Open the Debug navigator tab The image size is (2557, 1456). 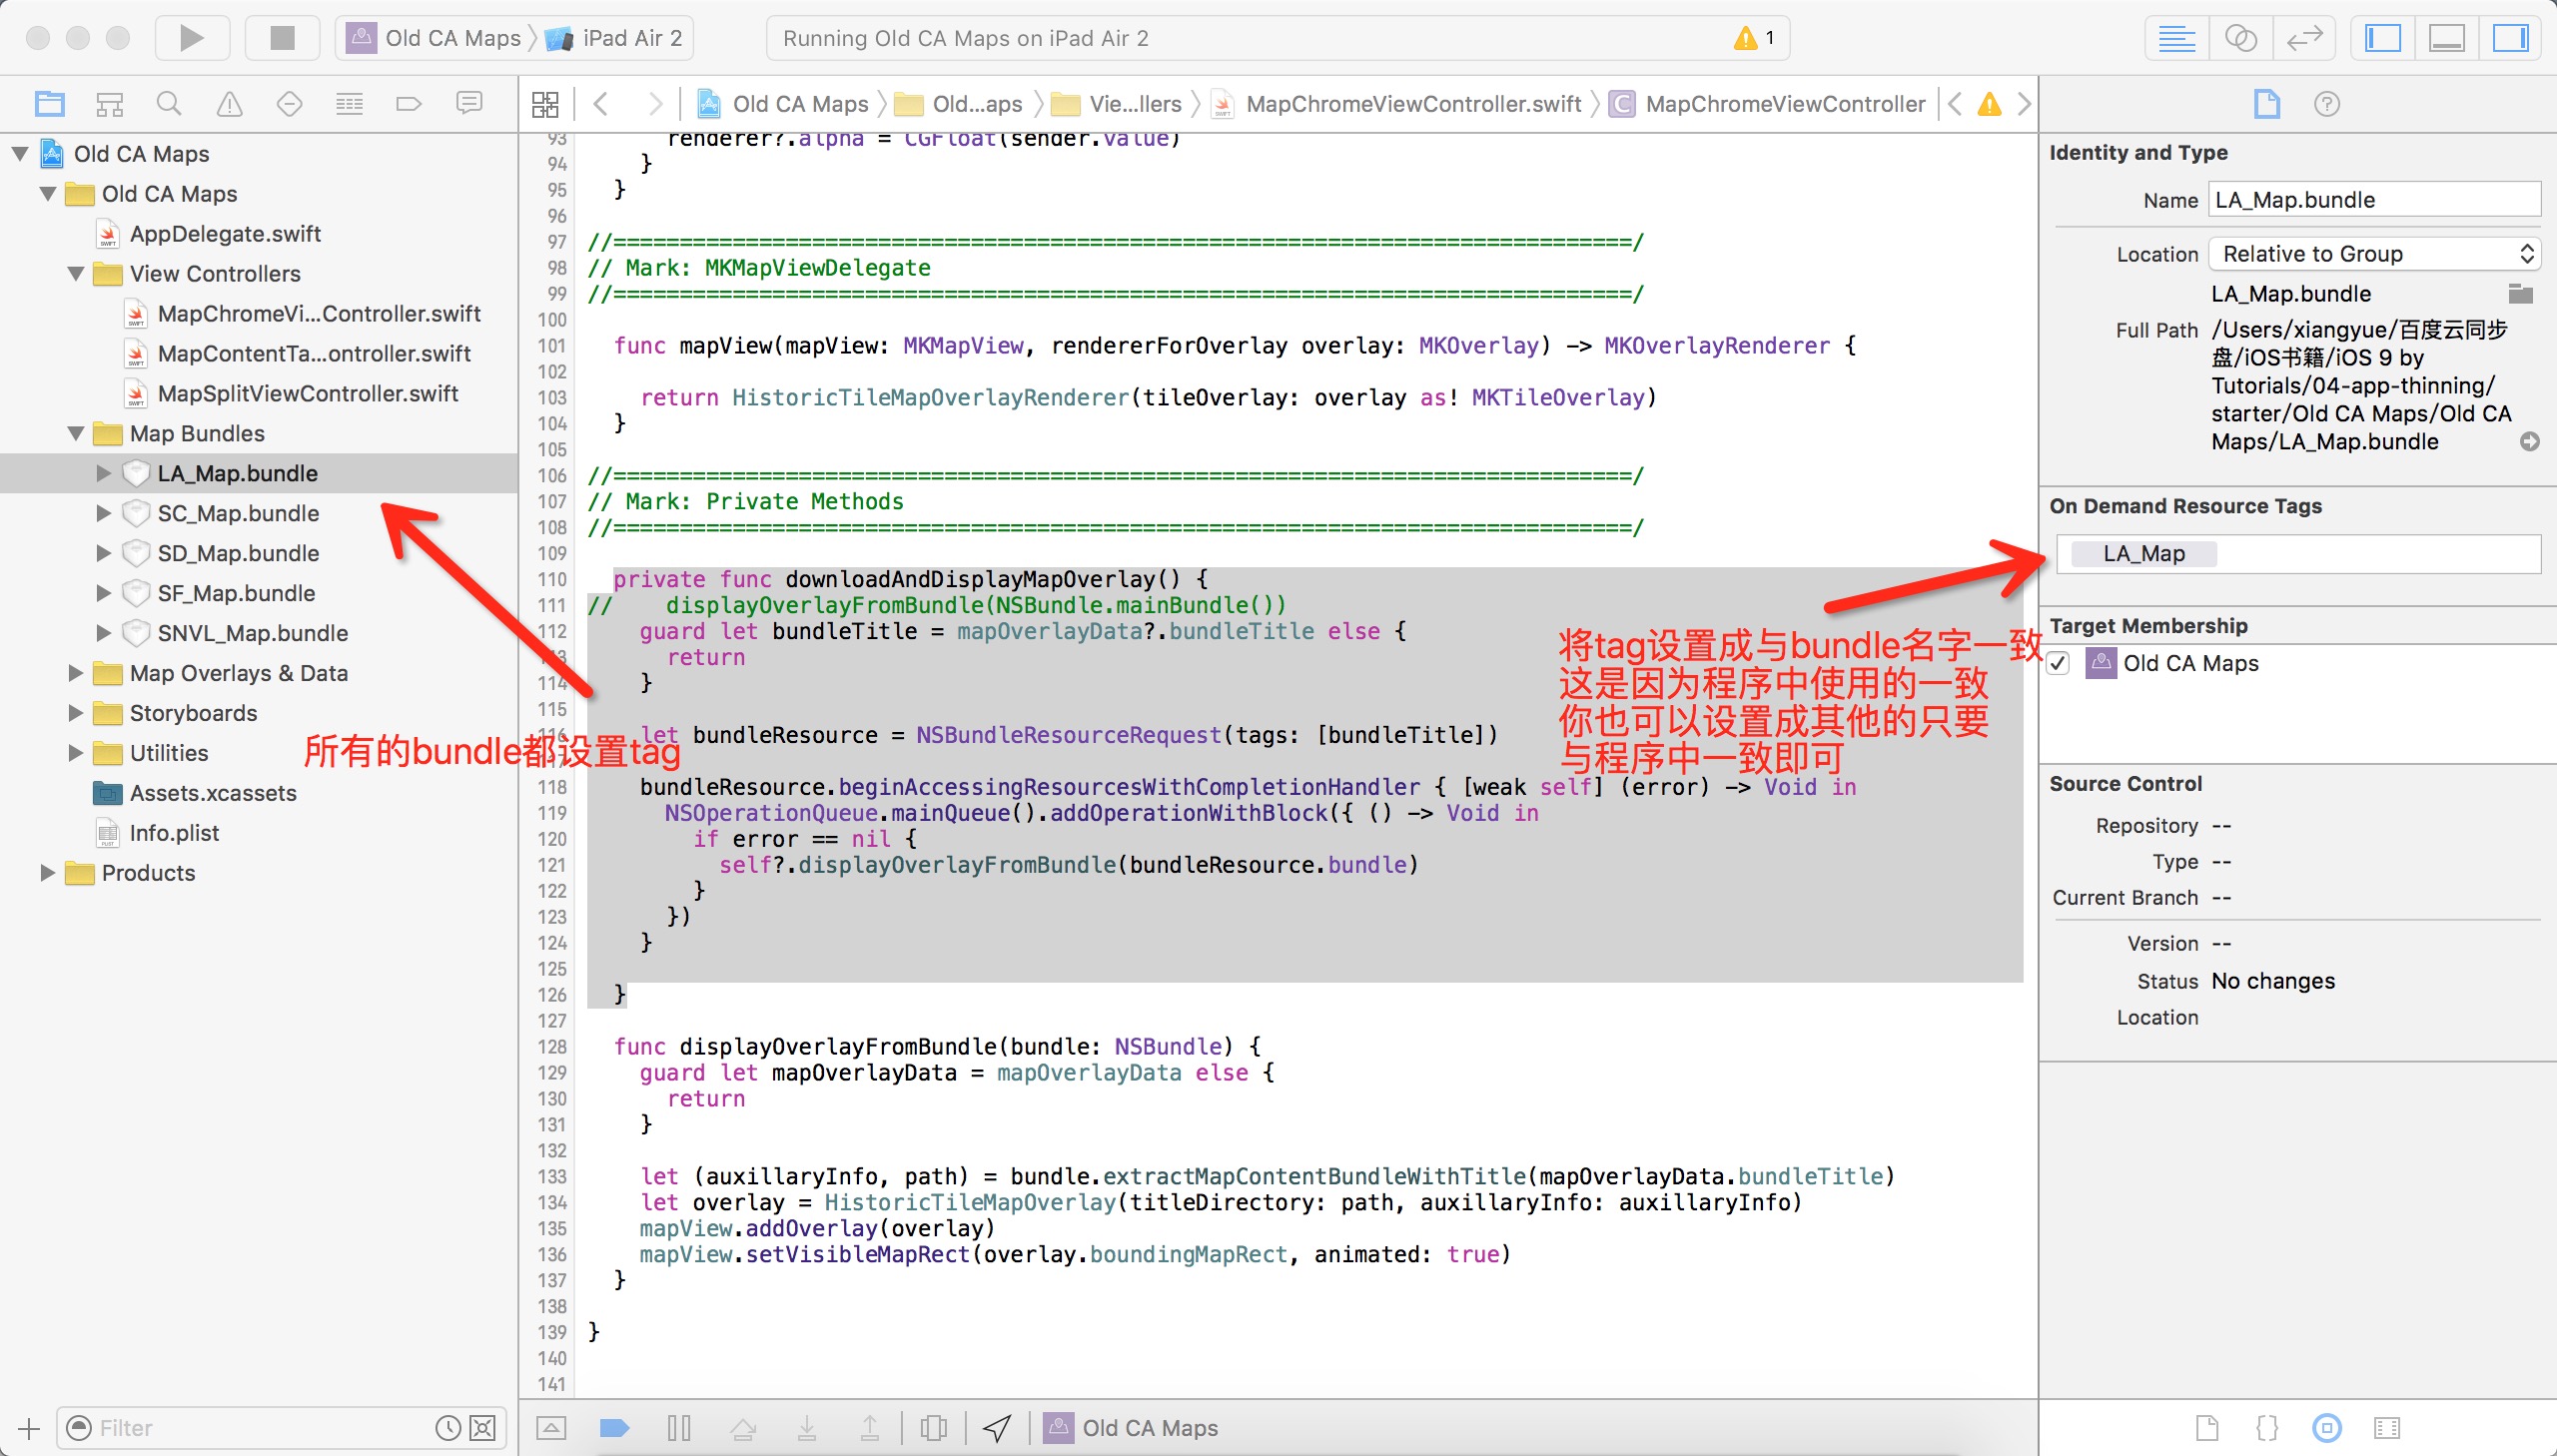(x=349, y=103)
